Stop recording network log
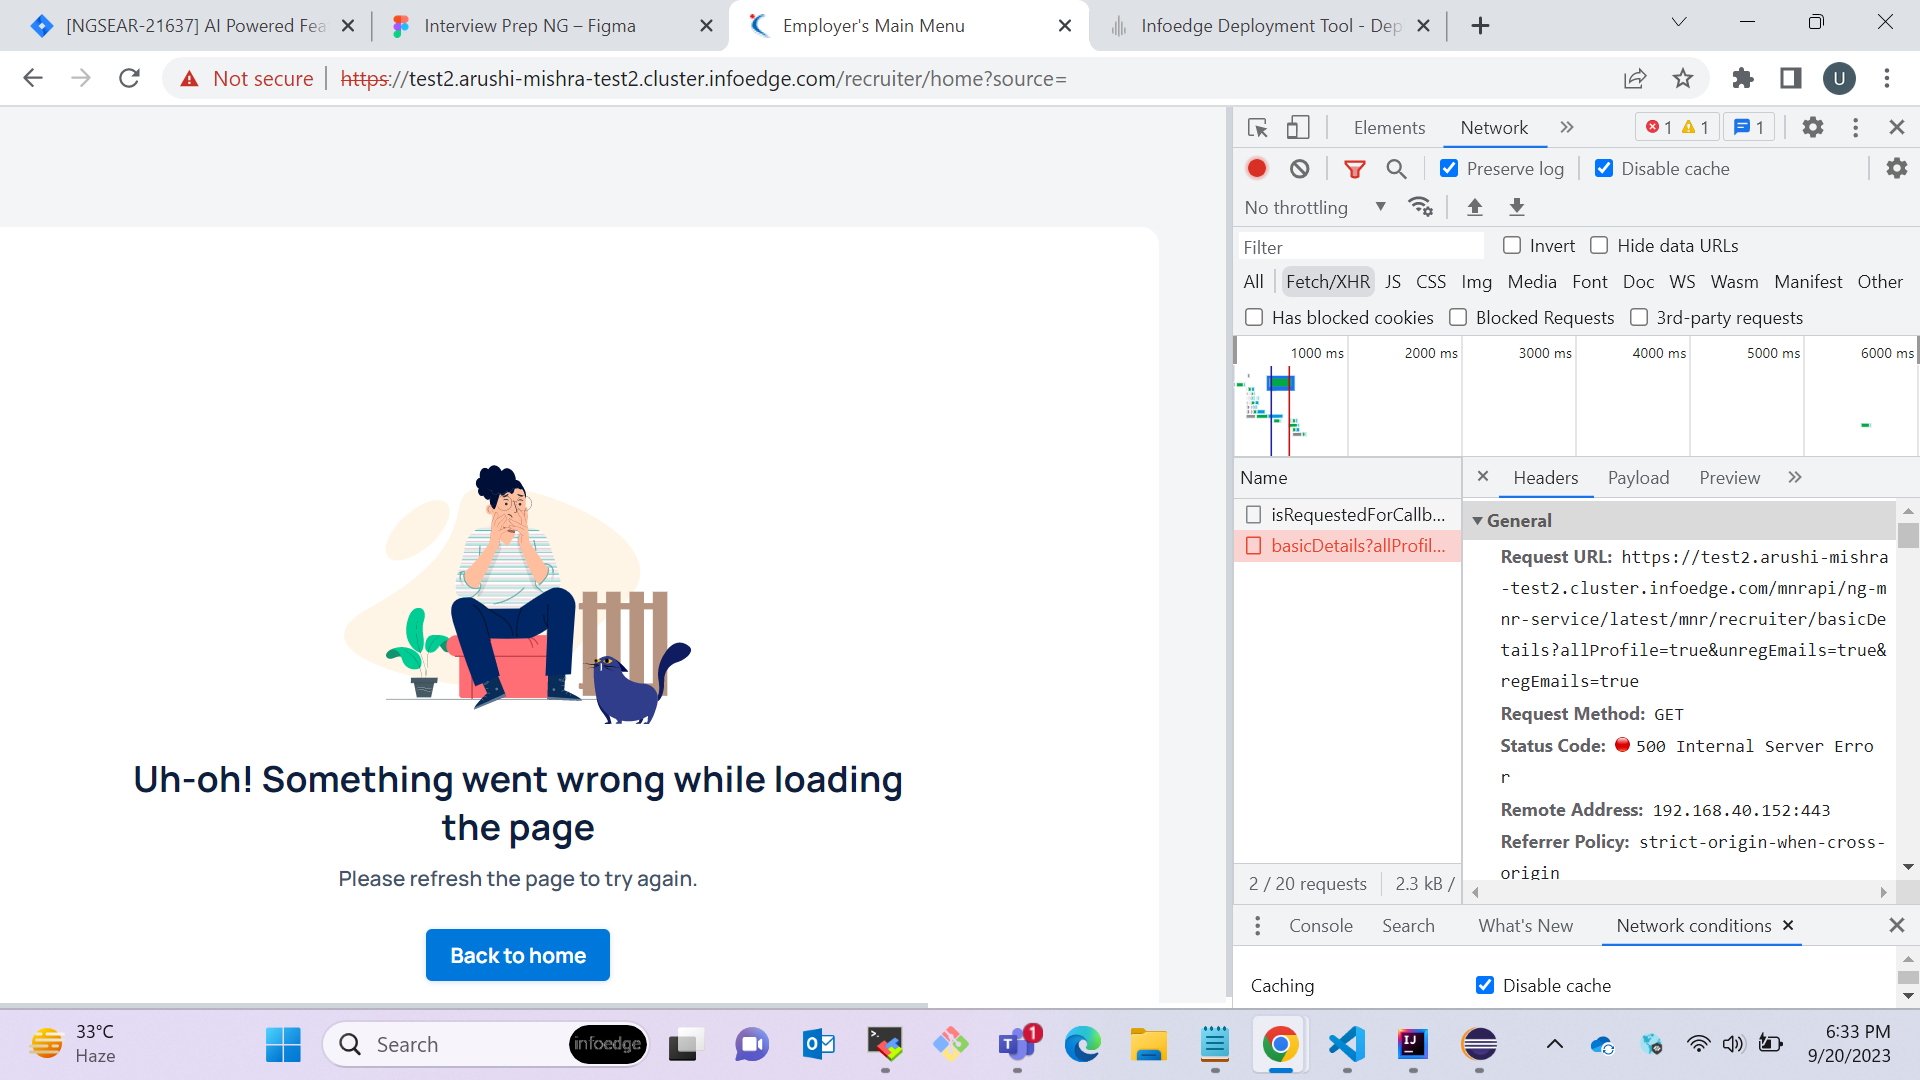 click(1257, 169)
